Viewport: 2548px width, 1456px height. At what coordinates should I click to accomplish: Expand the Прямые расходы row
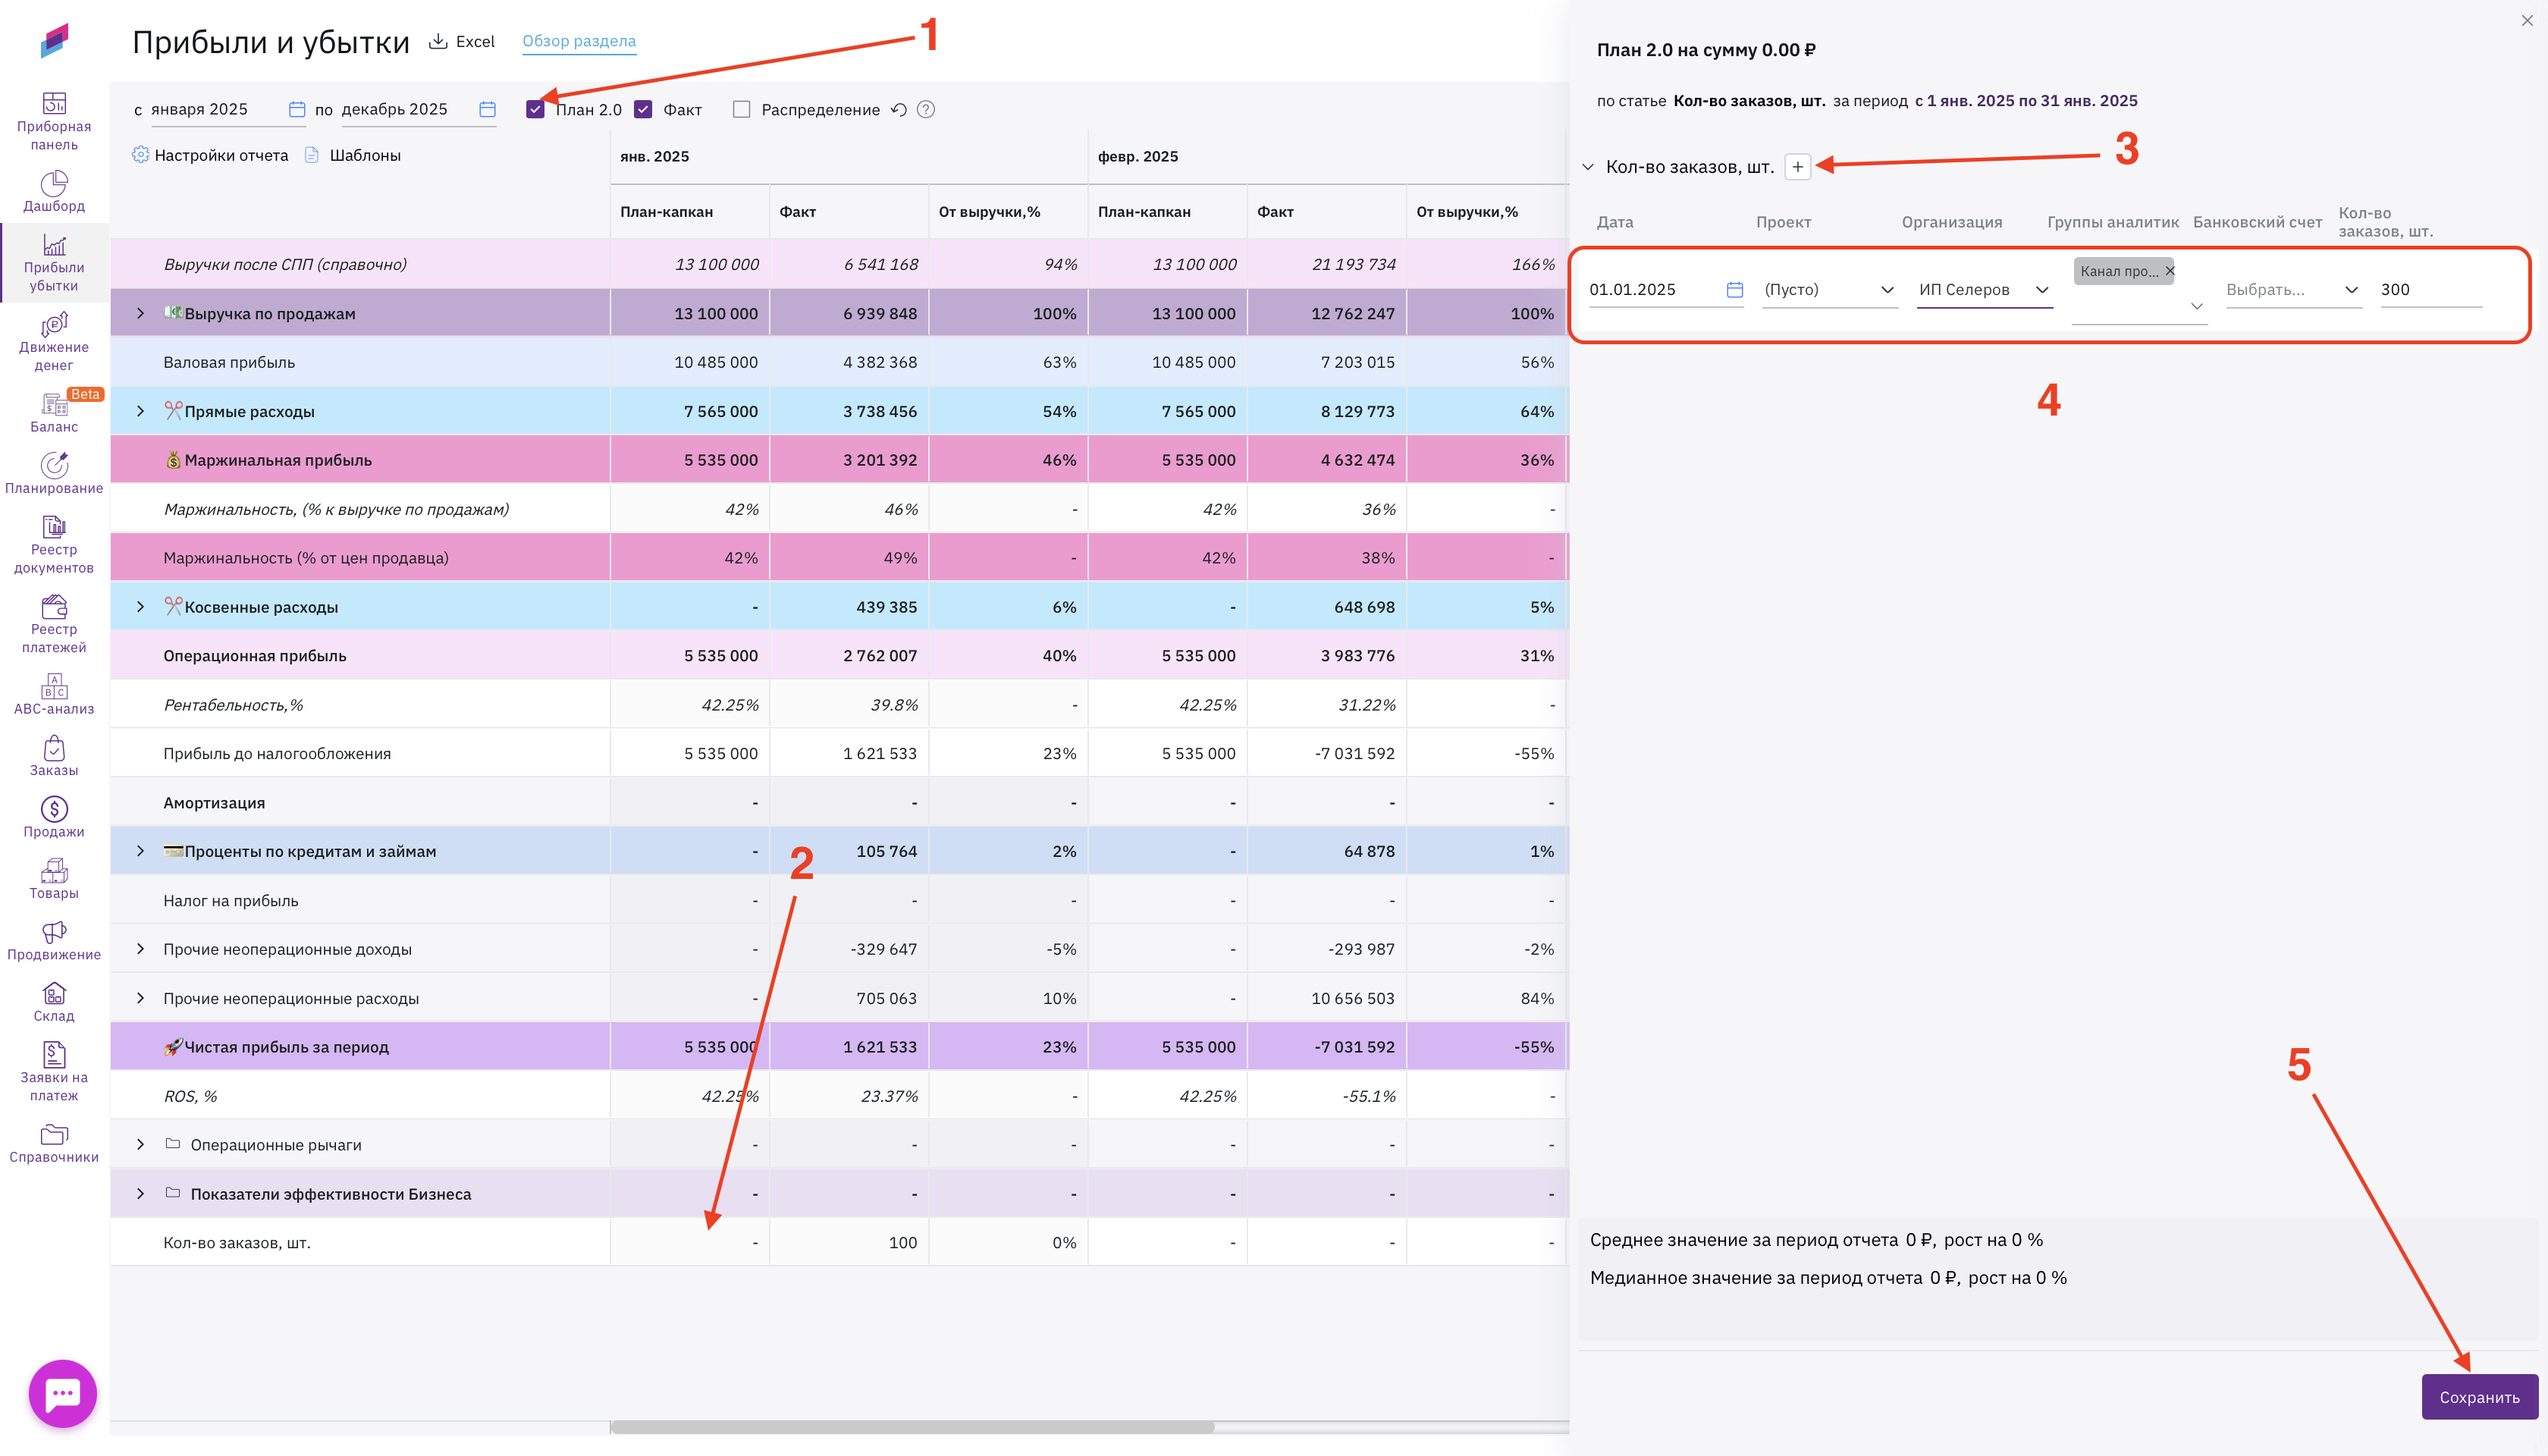[x=140, y=411]
